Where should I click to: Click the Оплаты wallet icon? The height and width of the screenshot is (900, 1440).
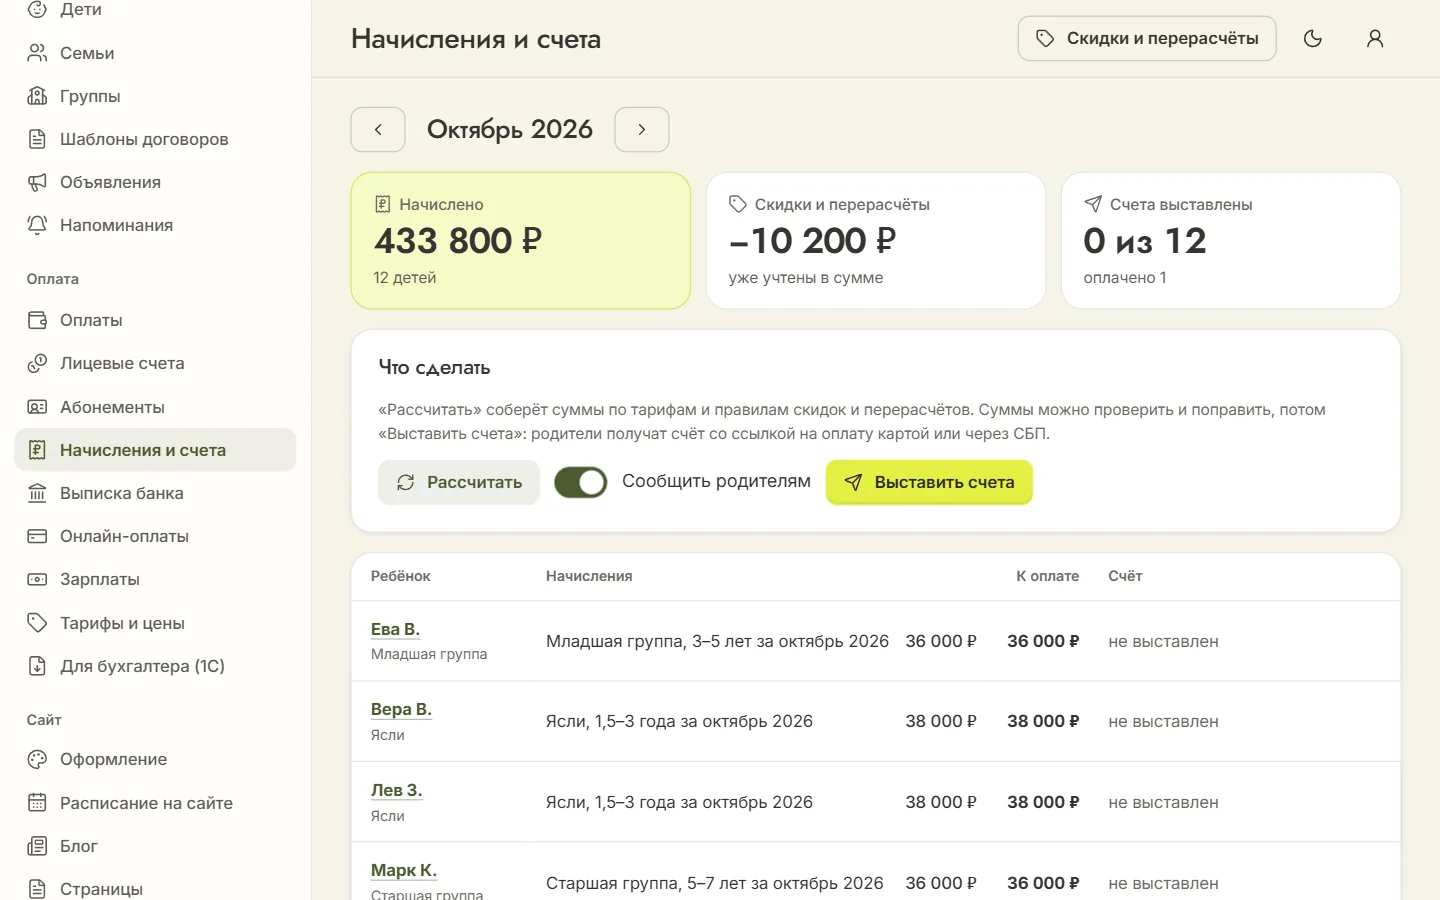pyautogui.click(x=37, y=320)
